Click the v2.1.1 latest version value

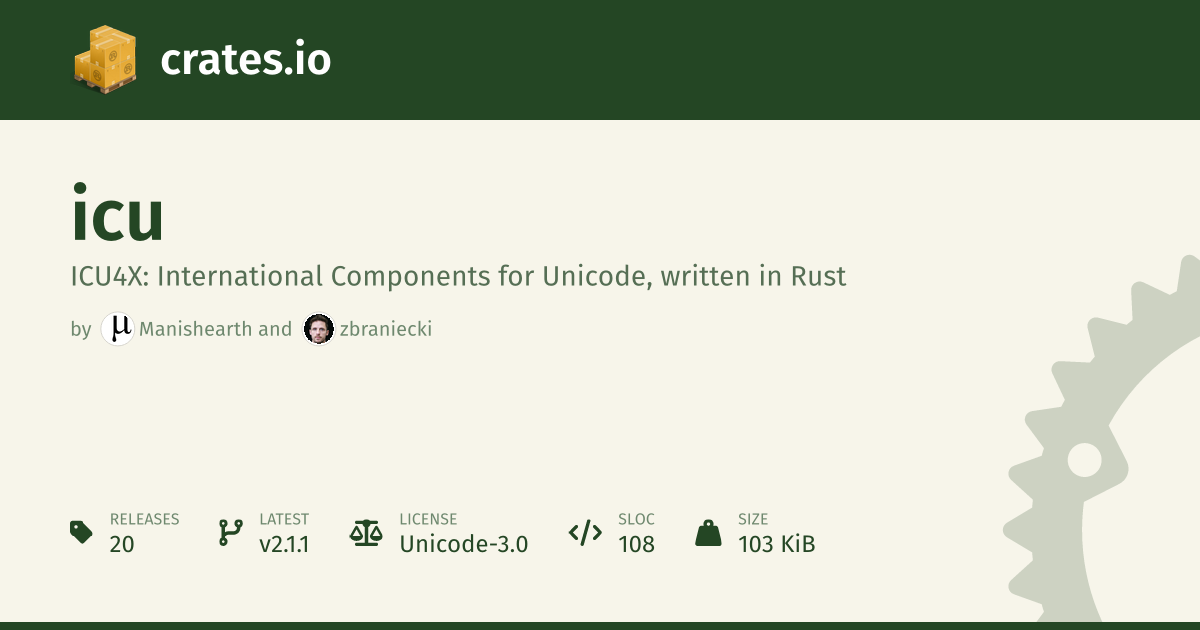[x=284, y=544]
